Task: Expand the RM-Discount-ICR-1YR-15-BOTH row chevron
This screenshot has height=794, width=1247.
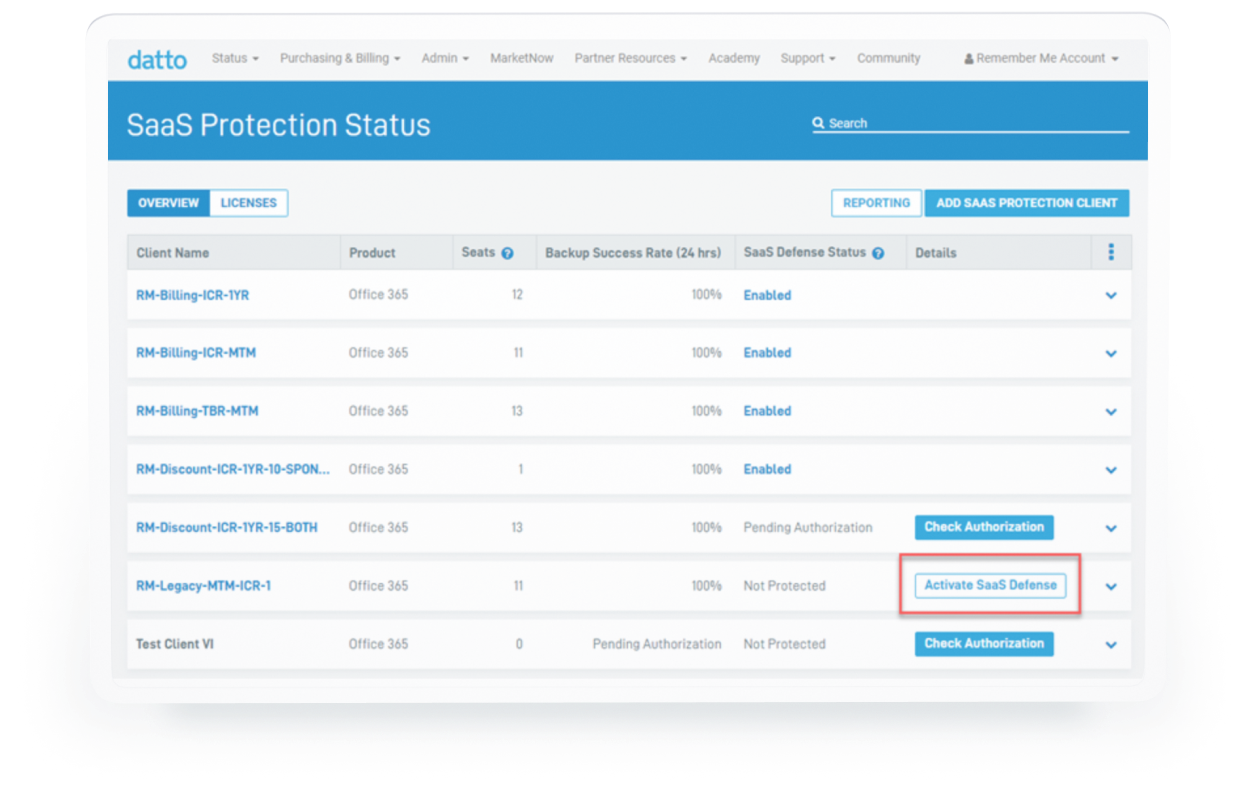Action: tap(1111, 528)
